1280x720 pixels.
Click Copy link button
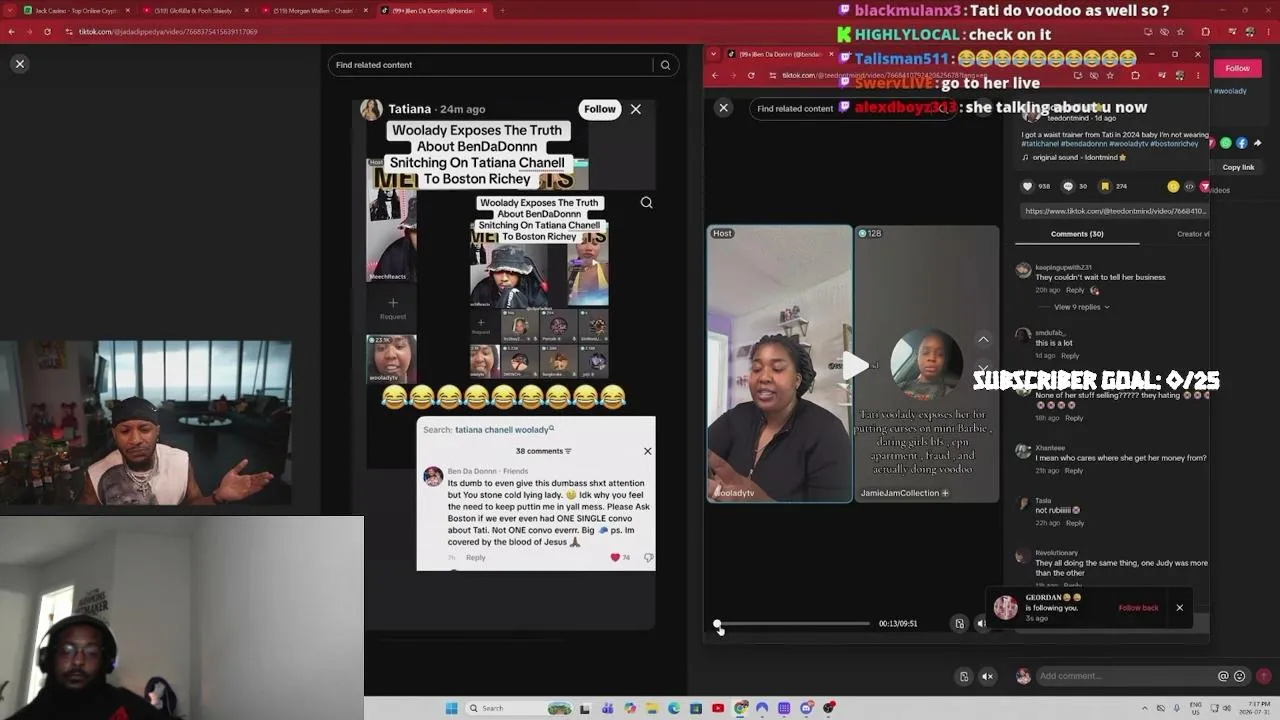coord(1238,167)
